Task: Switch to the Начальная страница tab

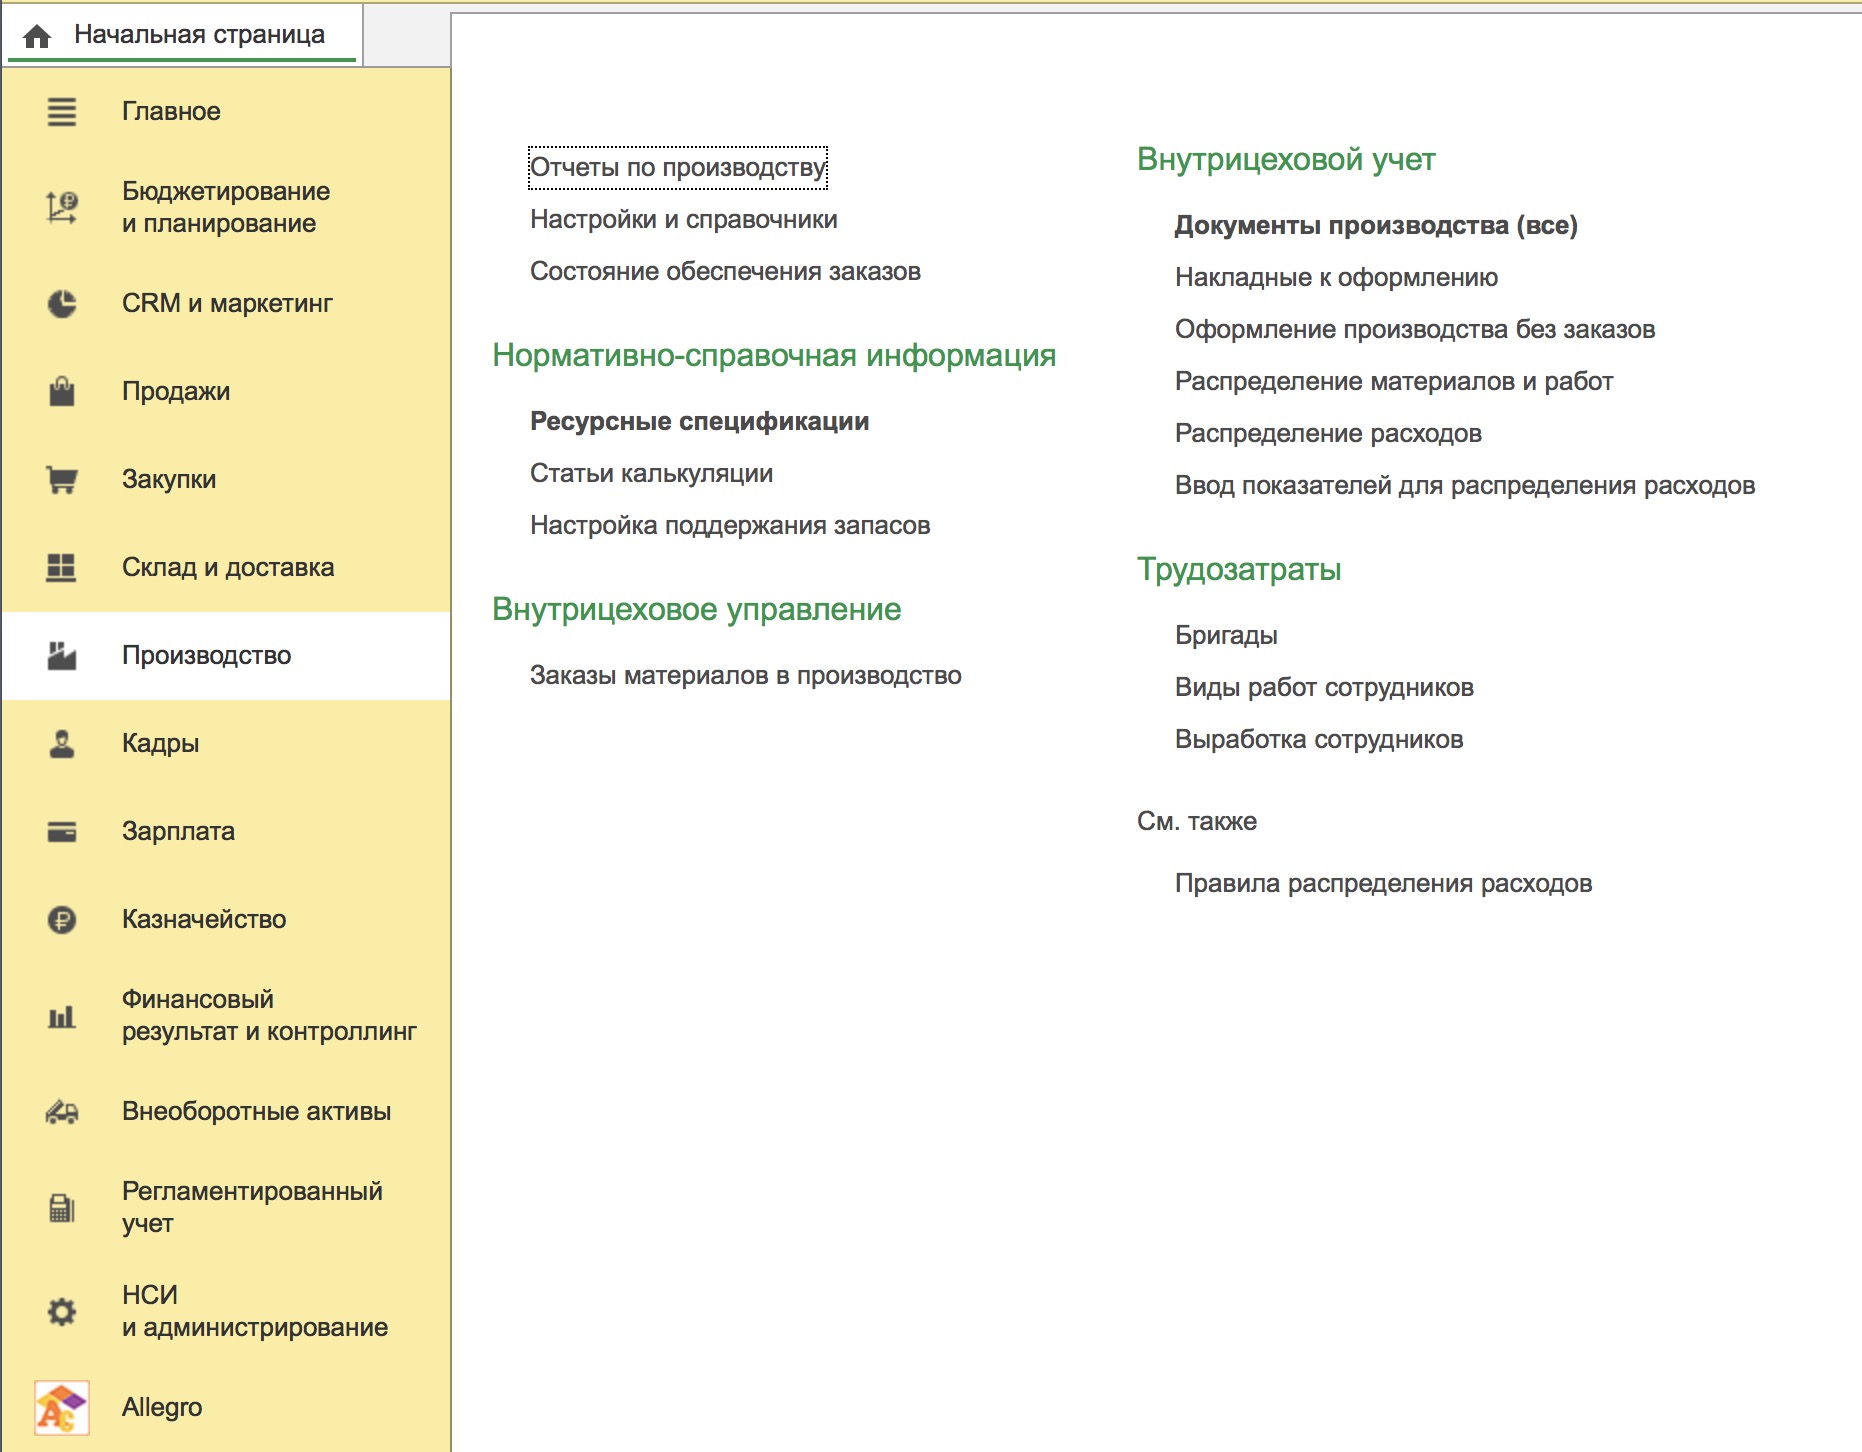Action: 181,35
